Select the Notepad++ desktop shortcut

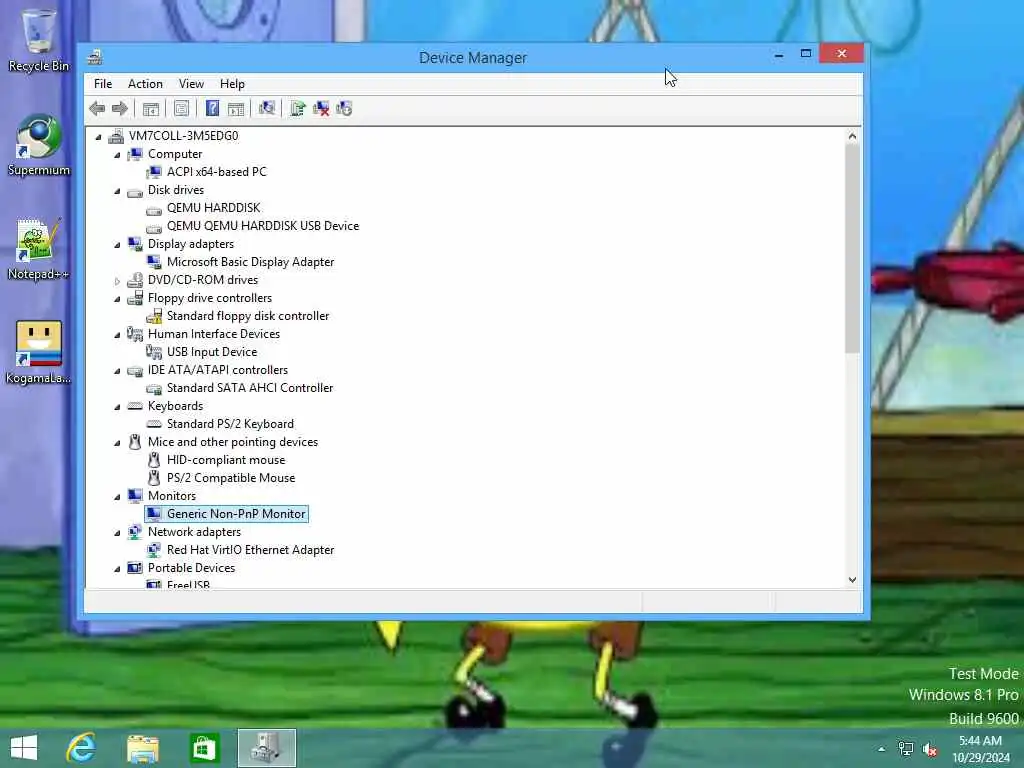[x=38, y=249]
